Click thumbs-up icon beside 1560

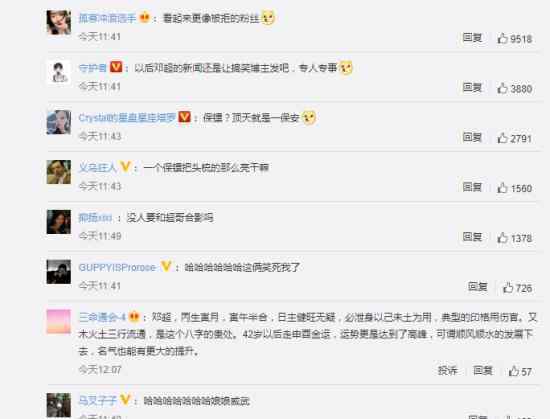[503, 188]
